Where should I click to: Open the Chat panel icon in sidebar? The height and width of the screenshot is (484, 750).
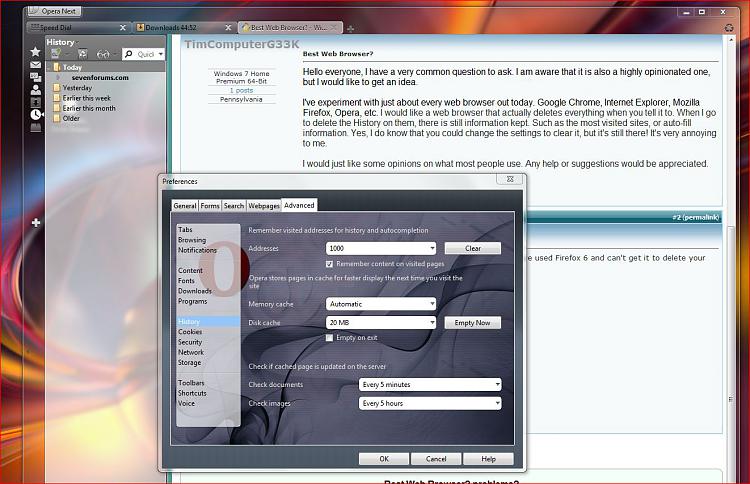click(x=35, y=77)
